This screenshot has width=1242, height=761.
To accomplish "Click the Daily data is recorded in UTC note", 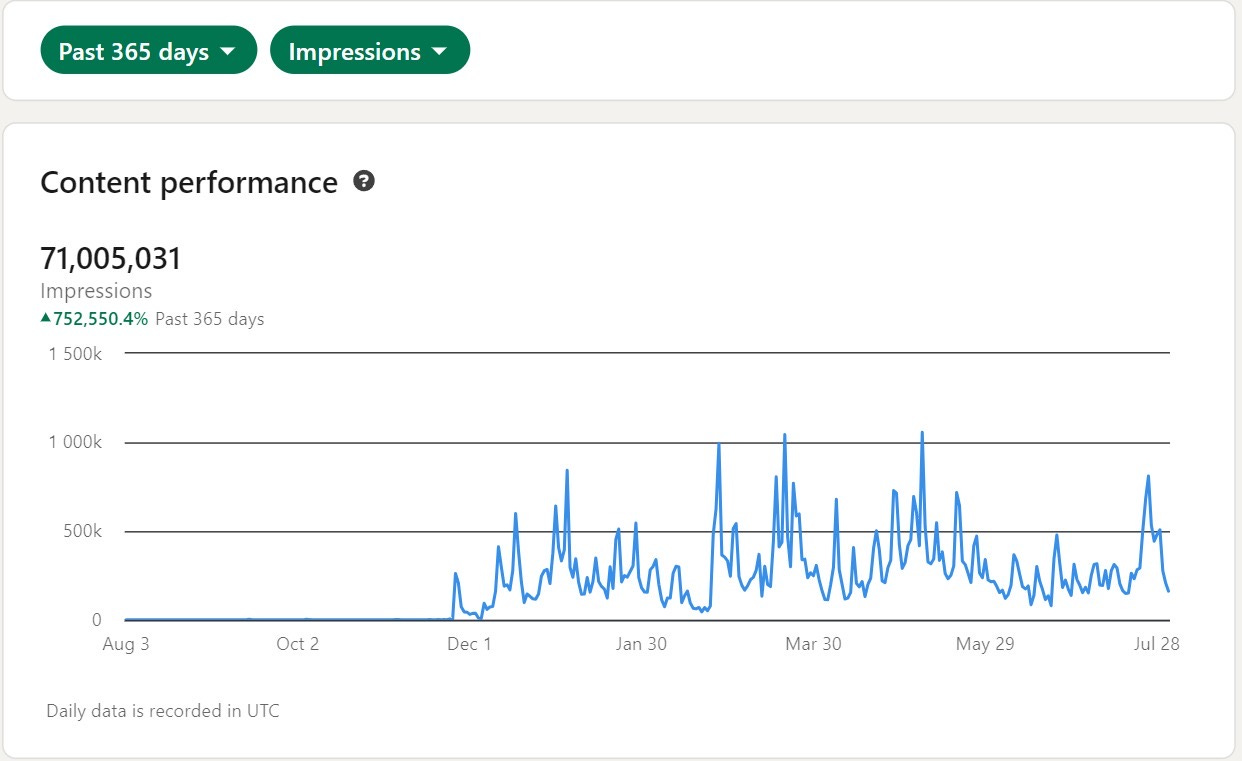I will tap(163, 711).
